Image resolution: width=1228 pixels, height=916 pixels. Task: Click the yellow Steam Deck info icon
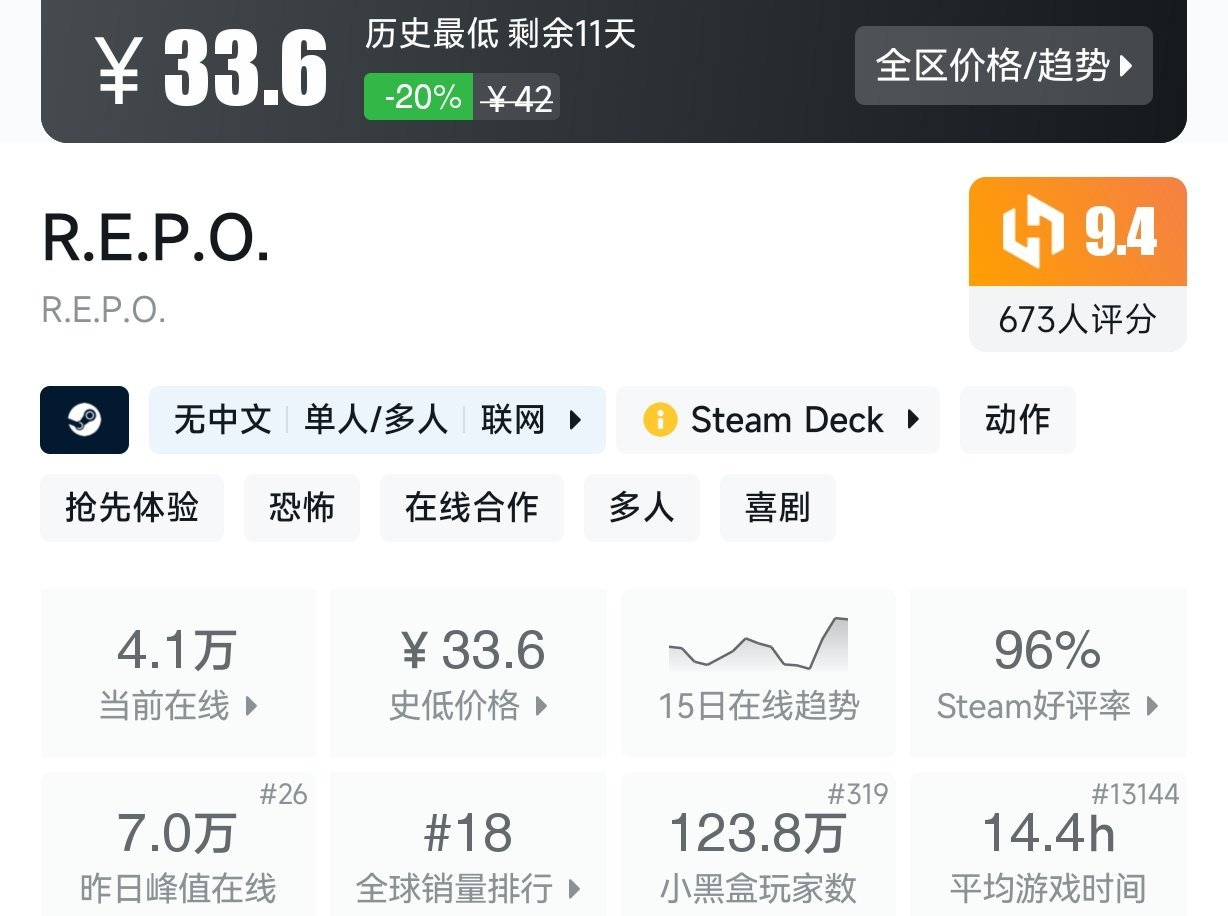coord(660,420)
